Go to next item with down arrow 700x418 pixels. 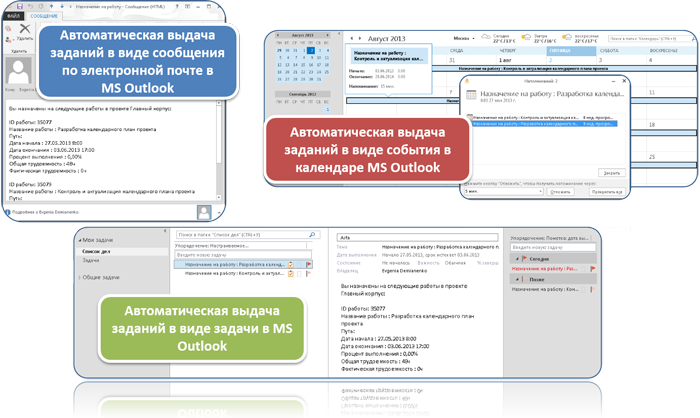pos(62,7)
